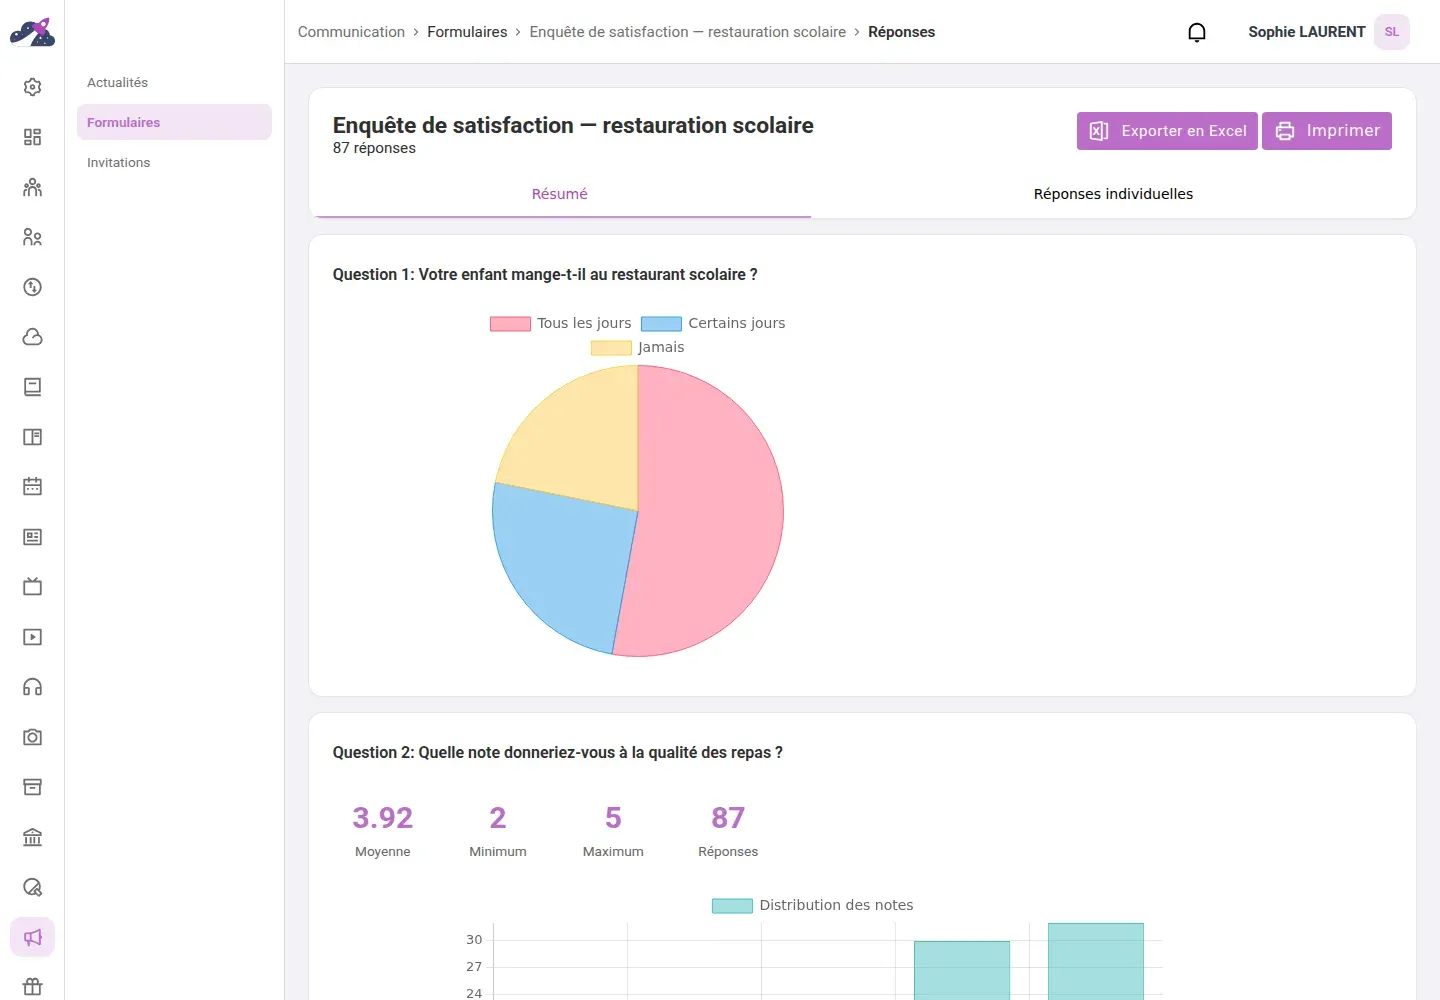The height and width of the screenshot is (1000, 1440).
Task: Go to Actualités in the submenu
Action: coord(174,82)
